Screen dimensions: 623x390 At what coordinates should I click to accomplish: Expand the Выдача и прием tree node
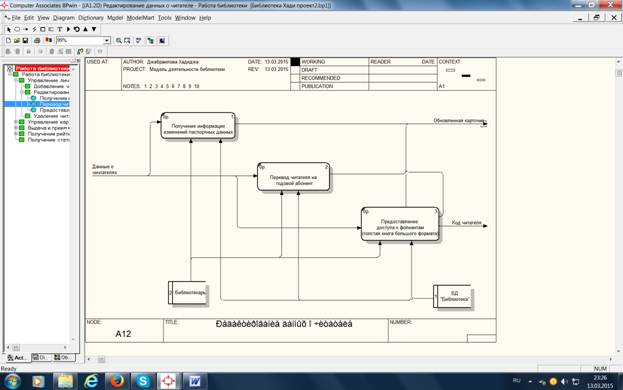point(16,128)
